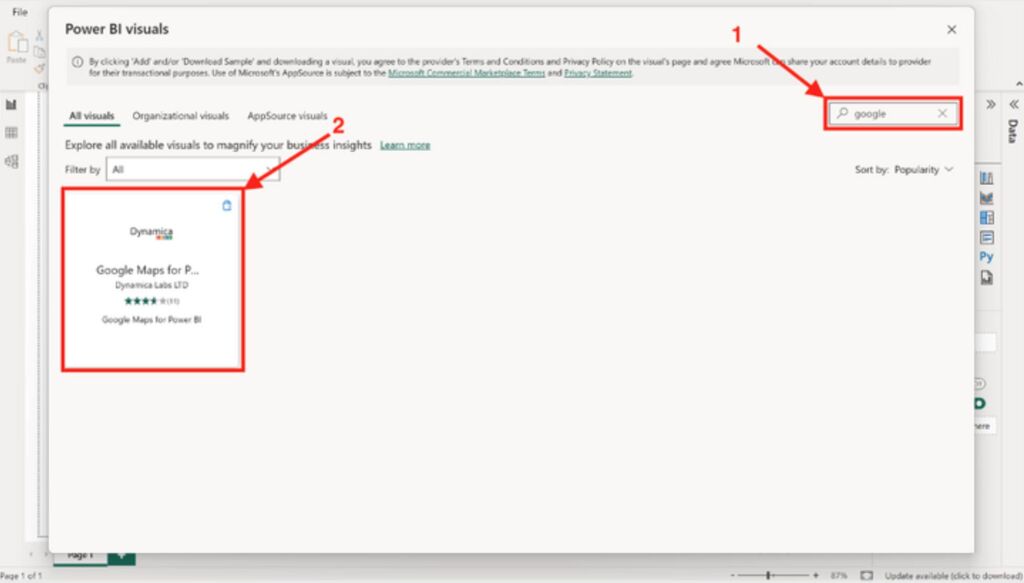Screen dimensions: 1024x583
Task: Open the Filter by dropdown
Action: click(x=192, y=170)
